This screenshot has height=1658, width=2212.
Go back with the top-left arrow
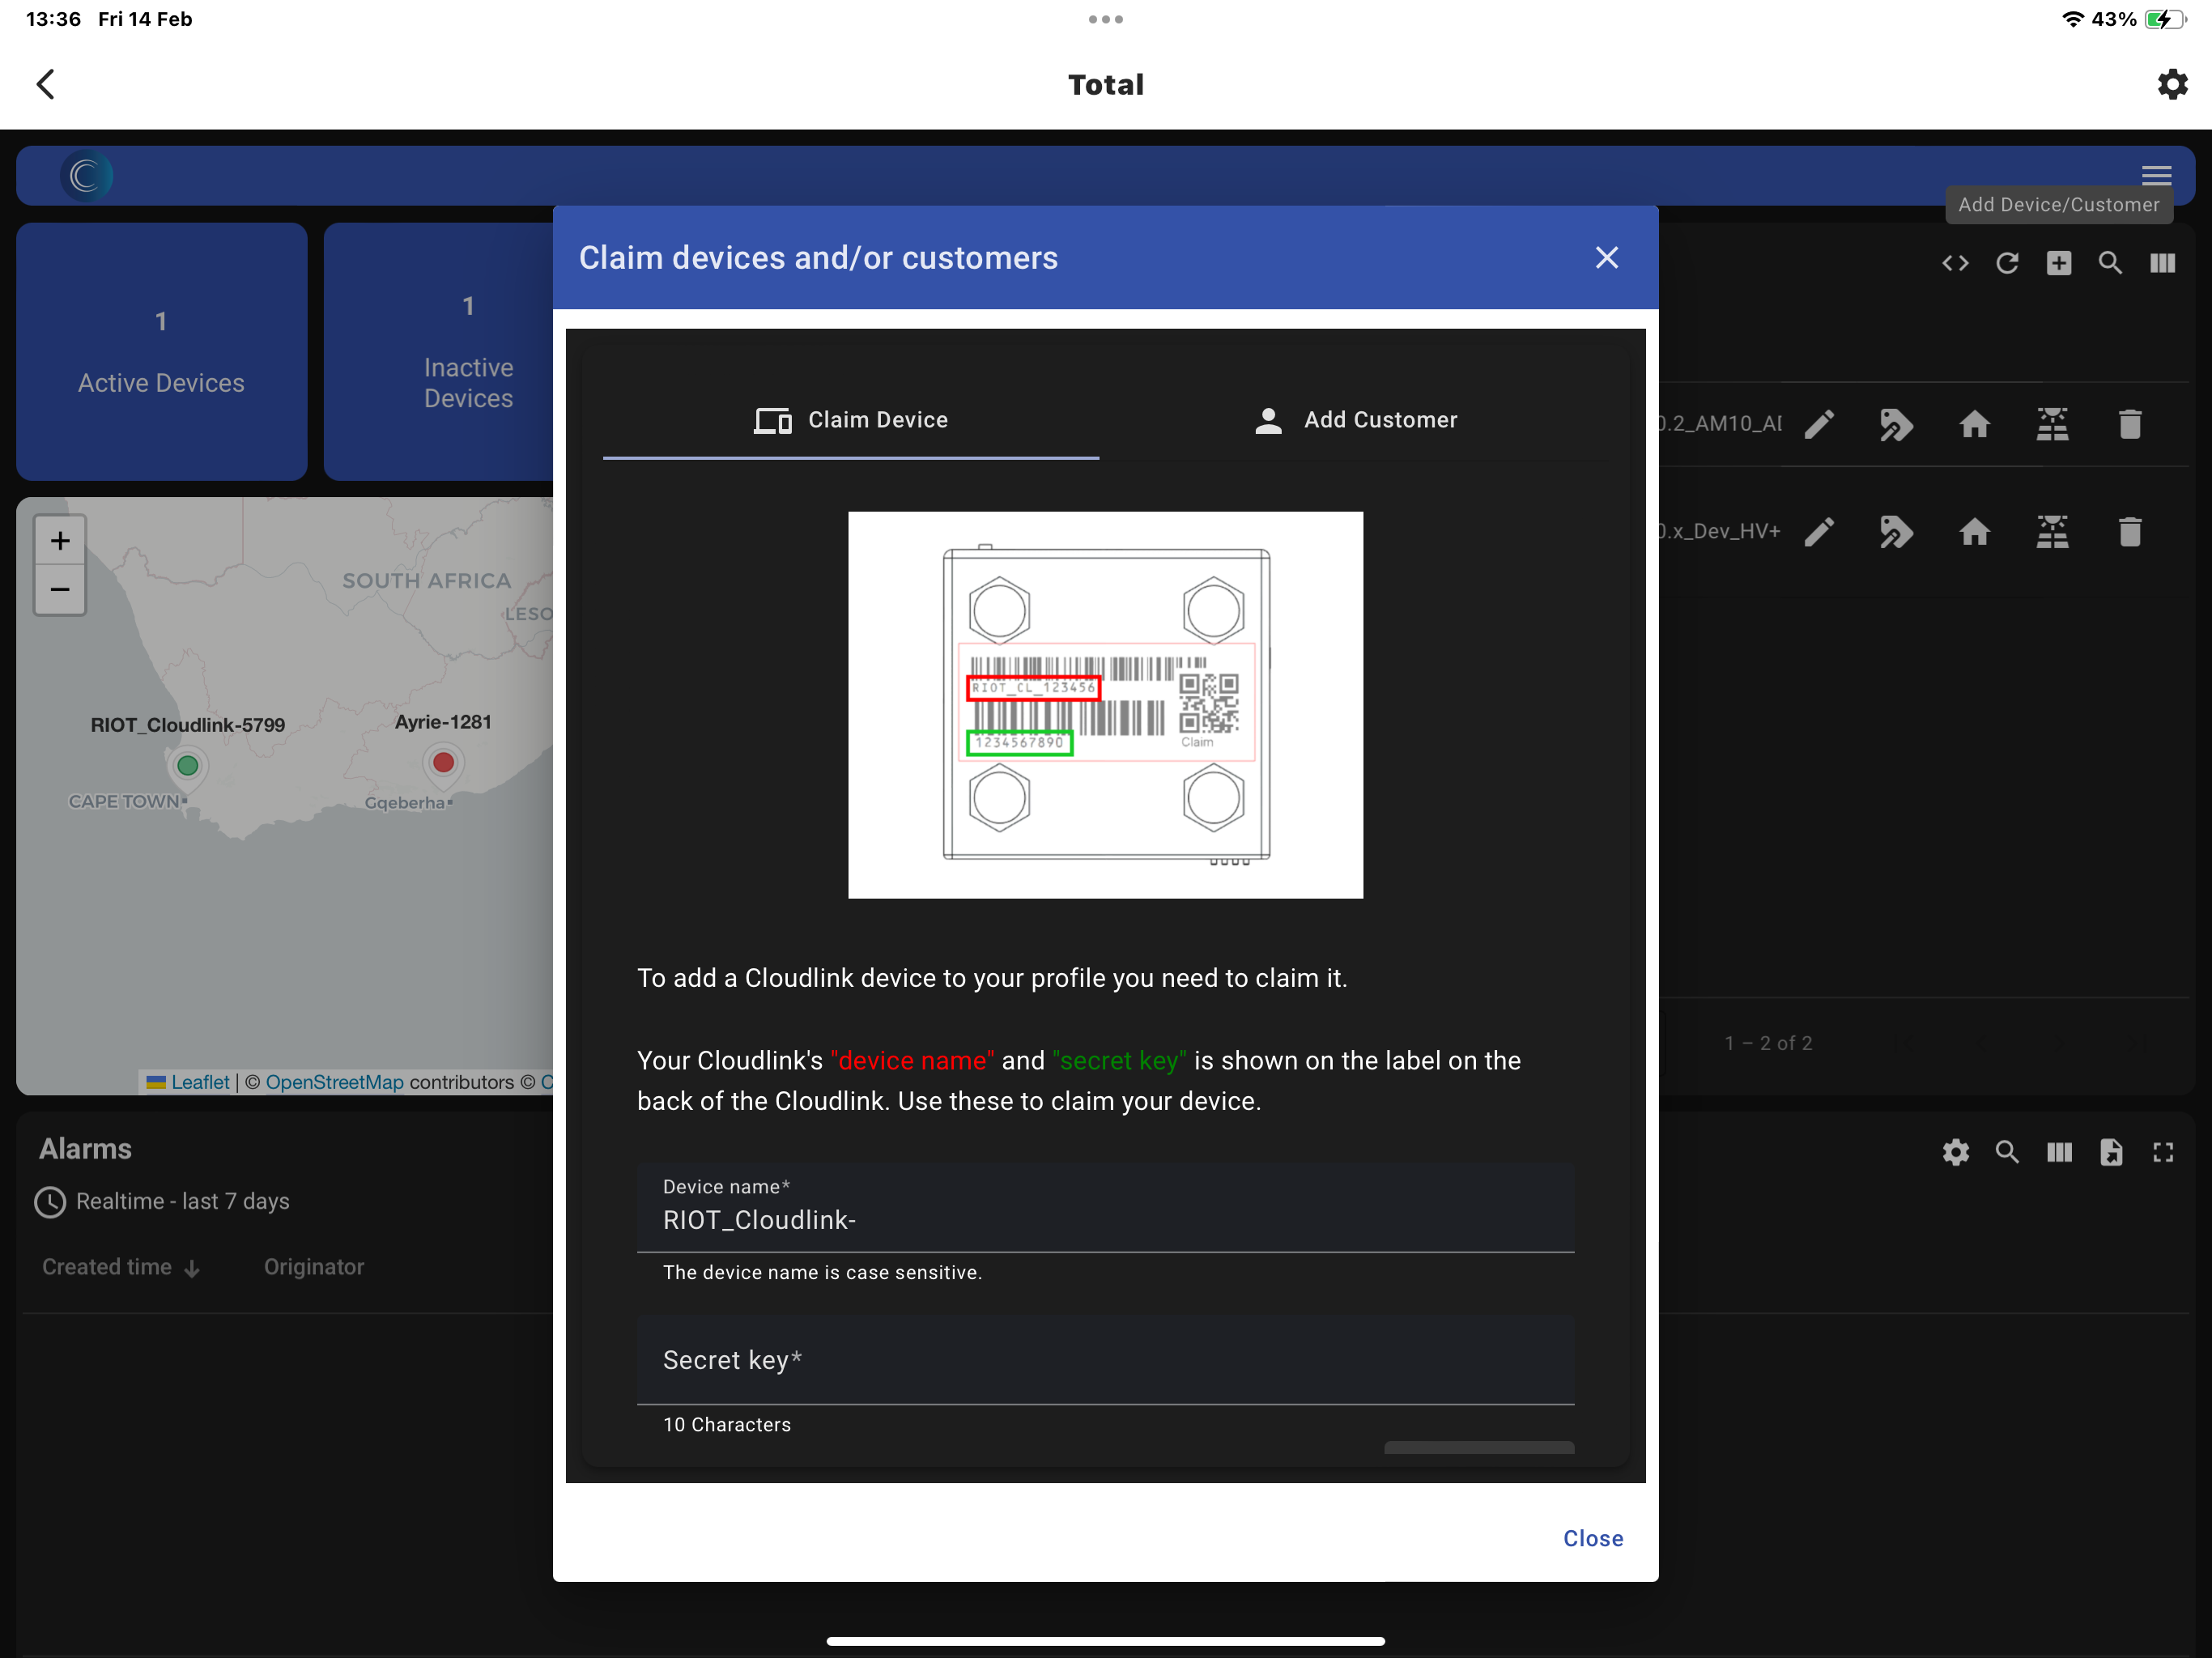[x=46, y=84]
